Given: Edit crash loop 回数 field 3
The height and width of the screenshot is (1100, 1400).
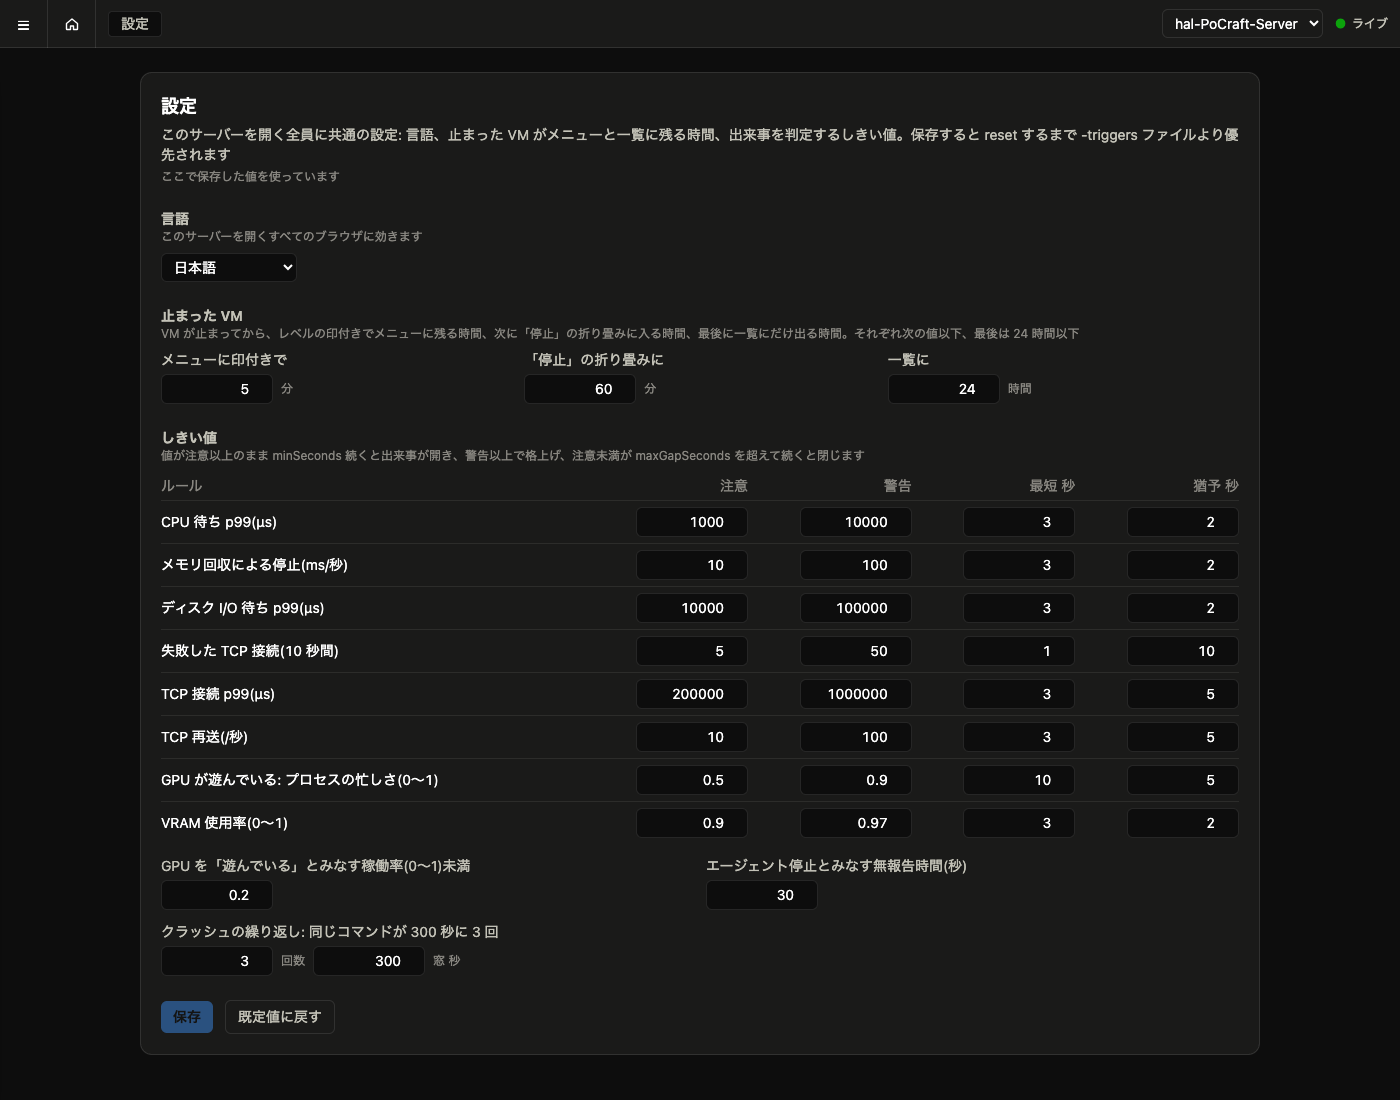Looking at the screenshot, I should click(x=217, y=961).
